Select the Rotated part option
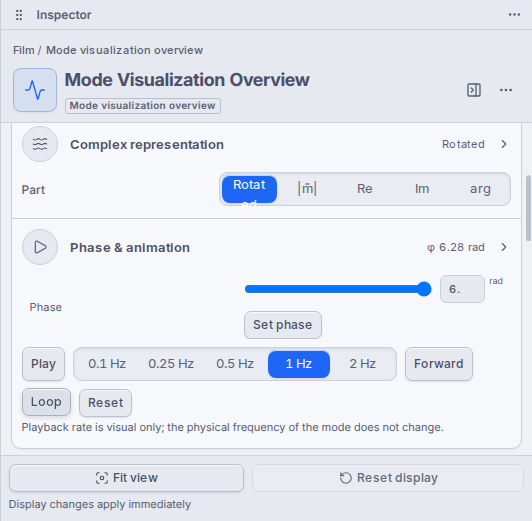This screenshot has width=532, height=521. pos(249,189)
